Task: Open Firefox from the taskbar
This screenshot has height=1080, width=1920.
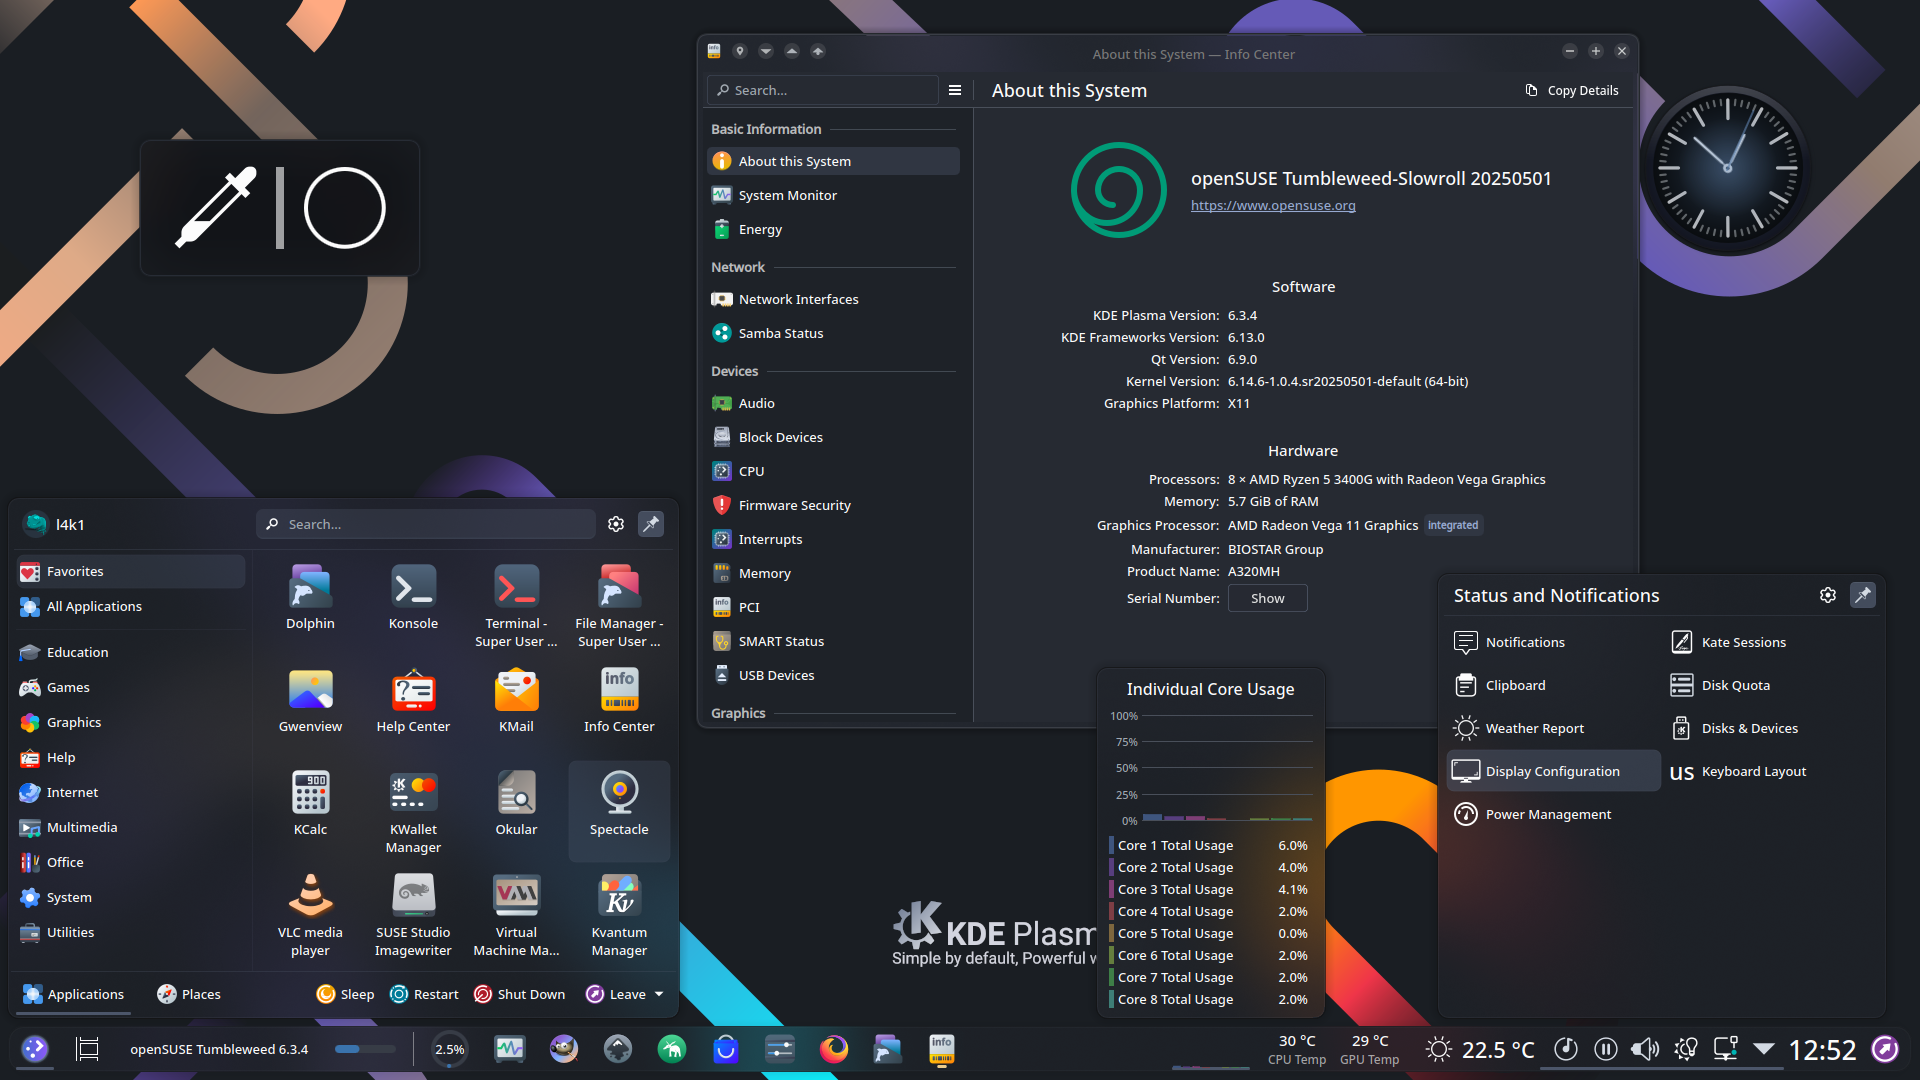Action: point(834,1049)
